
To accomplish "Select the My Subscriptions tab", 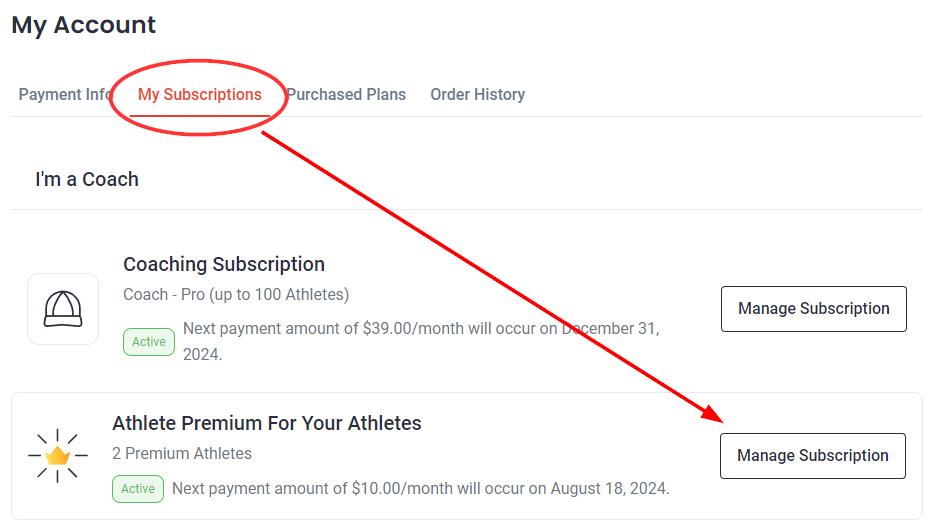I will tap(199, 94).
